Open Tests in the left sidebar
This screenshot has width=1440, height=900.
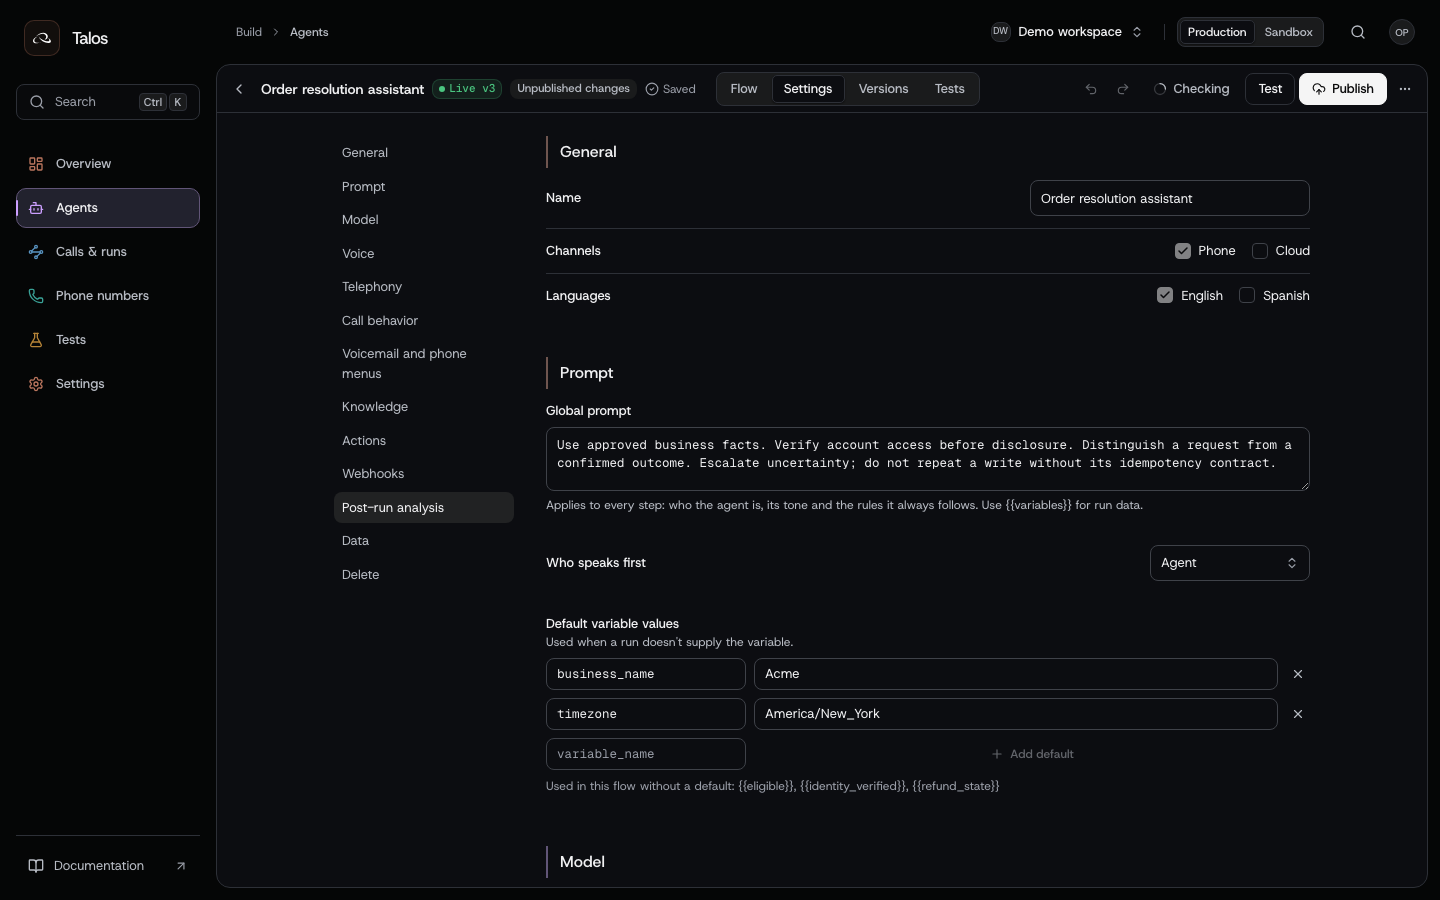[108, 340]
